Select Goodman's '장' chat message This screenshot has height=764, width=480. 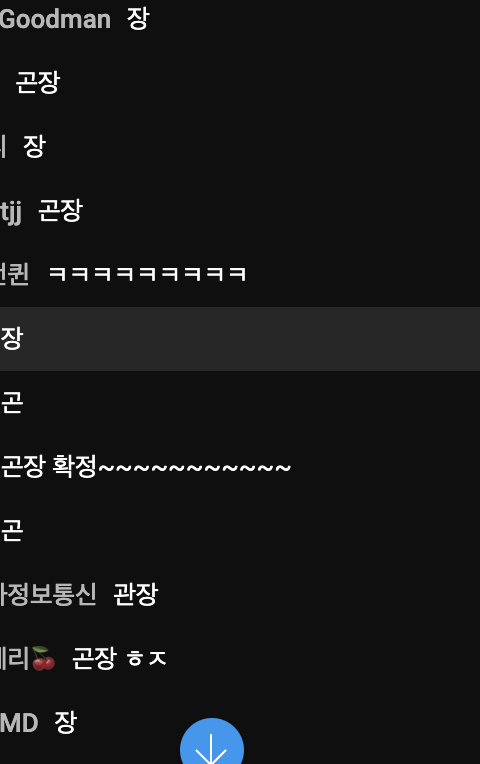(x=138, y=19)
